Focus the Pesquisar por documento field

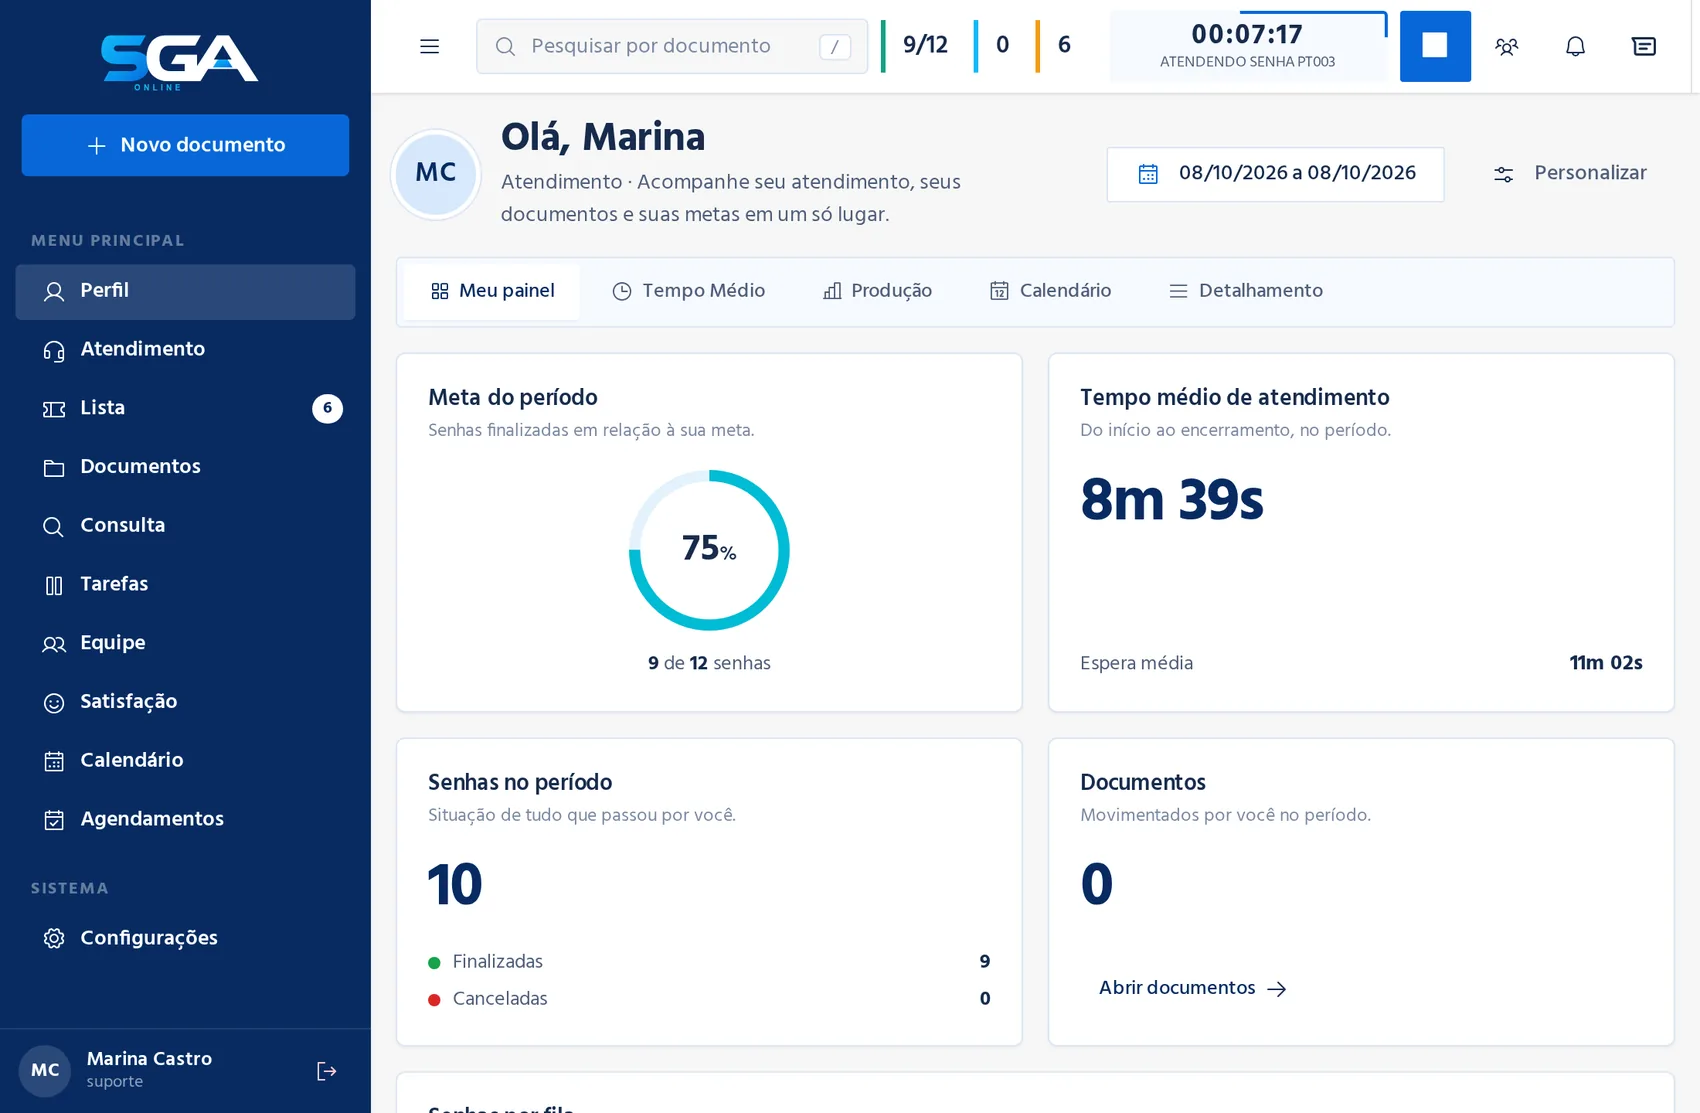(x=672, y=46)
